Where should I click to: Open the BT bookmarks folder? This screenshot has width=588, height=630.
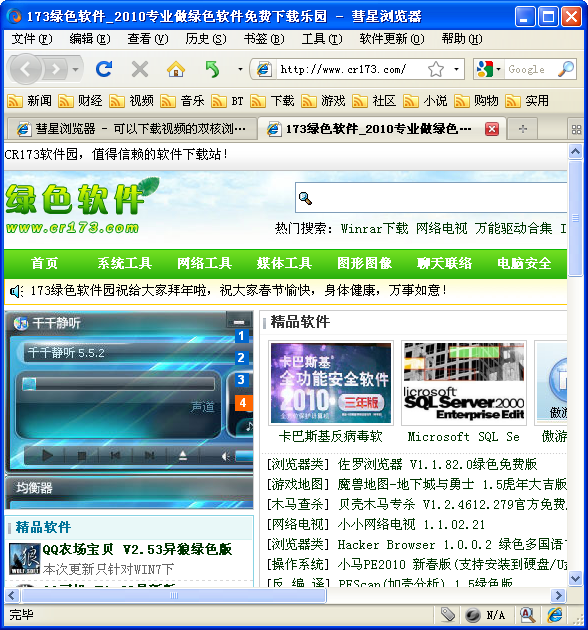tap(227, 101)
